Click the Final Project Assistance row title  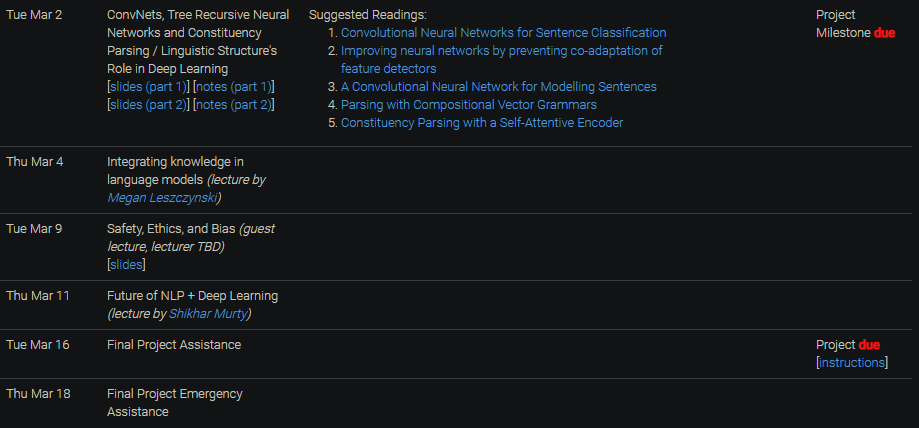click(174, 345)
